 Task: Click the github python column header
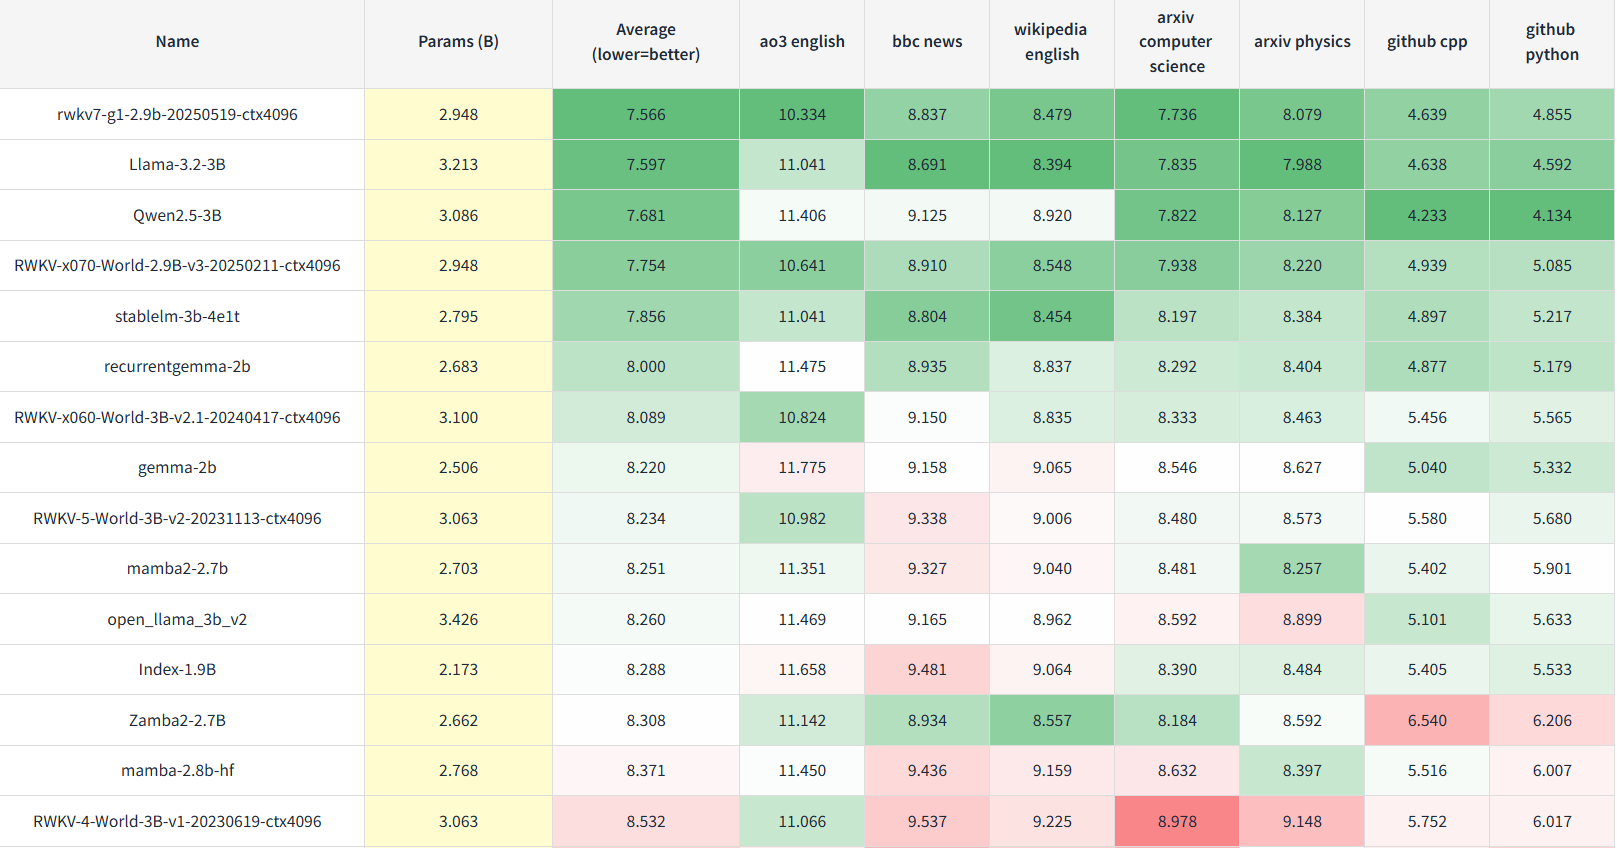pyautogui.click(x=1551, y=42)
